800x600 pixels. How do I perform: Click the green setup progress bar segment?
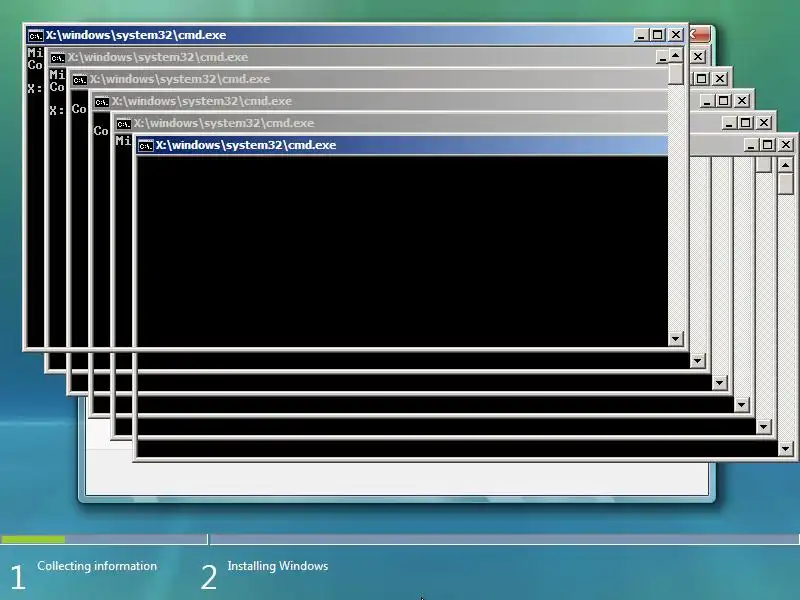click(33, 539)
